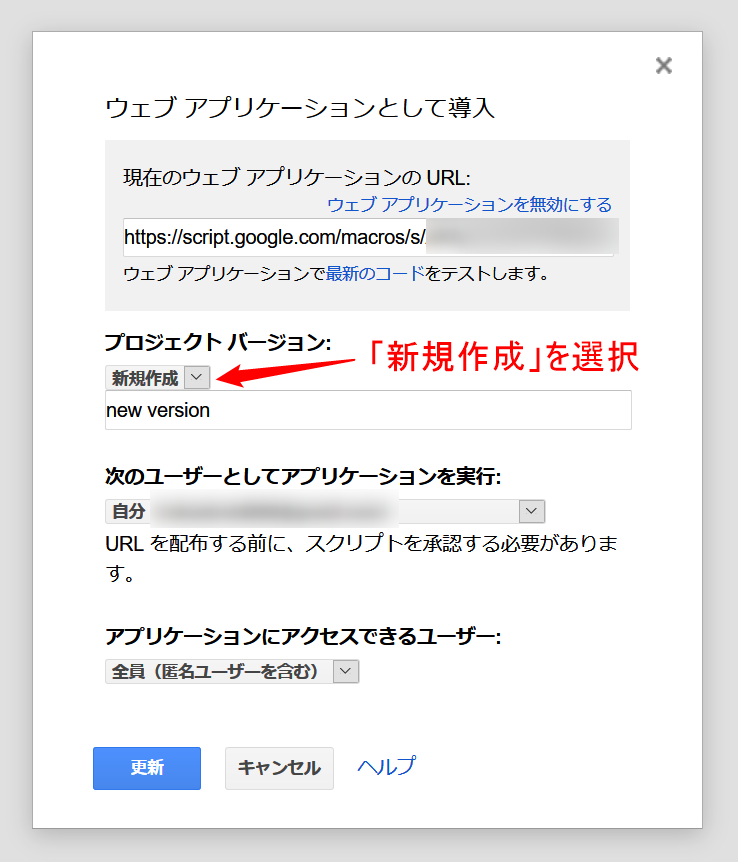The width and height of the screenshot is (738, 862).
Task: Open the ヘルプ link
Action: click(x=387, y=766)
